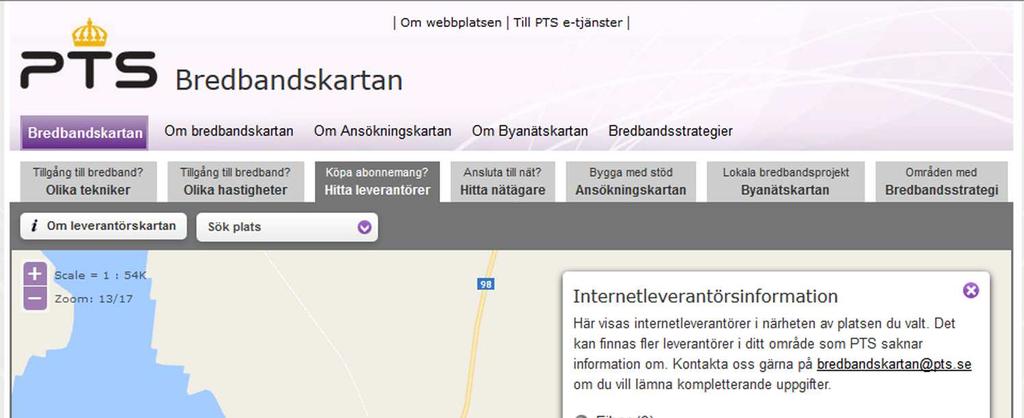This screenshot has height=418, width=1024.
Task: Open Om Byanätskartan menu item
Action: point(530,131)
